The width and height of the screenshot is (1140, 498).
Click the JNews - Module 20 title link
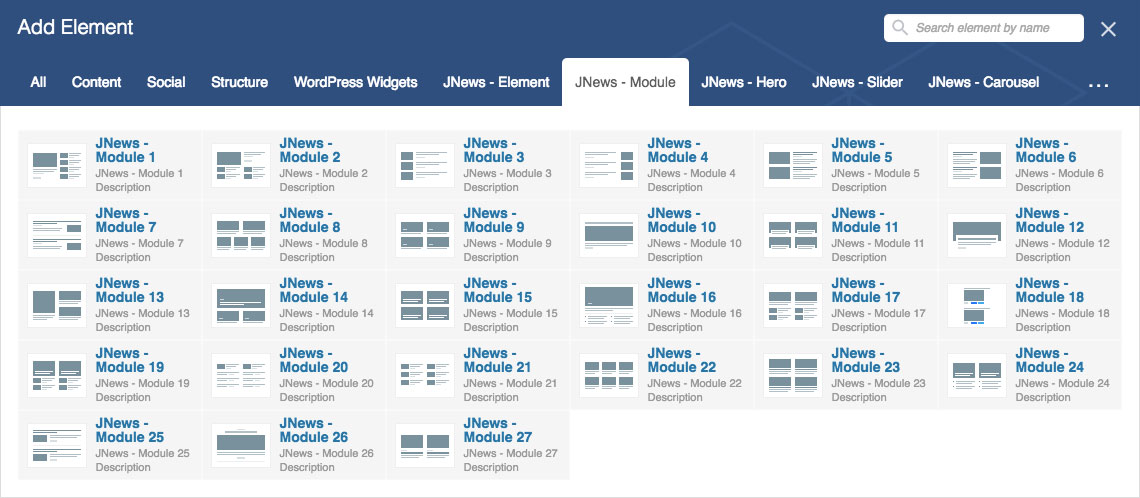coord(312,360)
